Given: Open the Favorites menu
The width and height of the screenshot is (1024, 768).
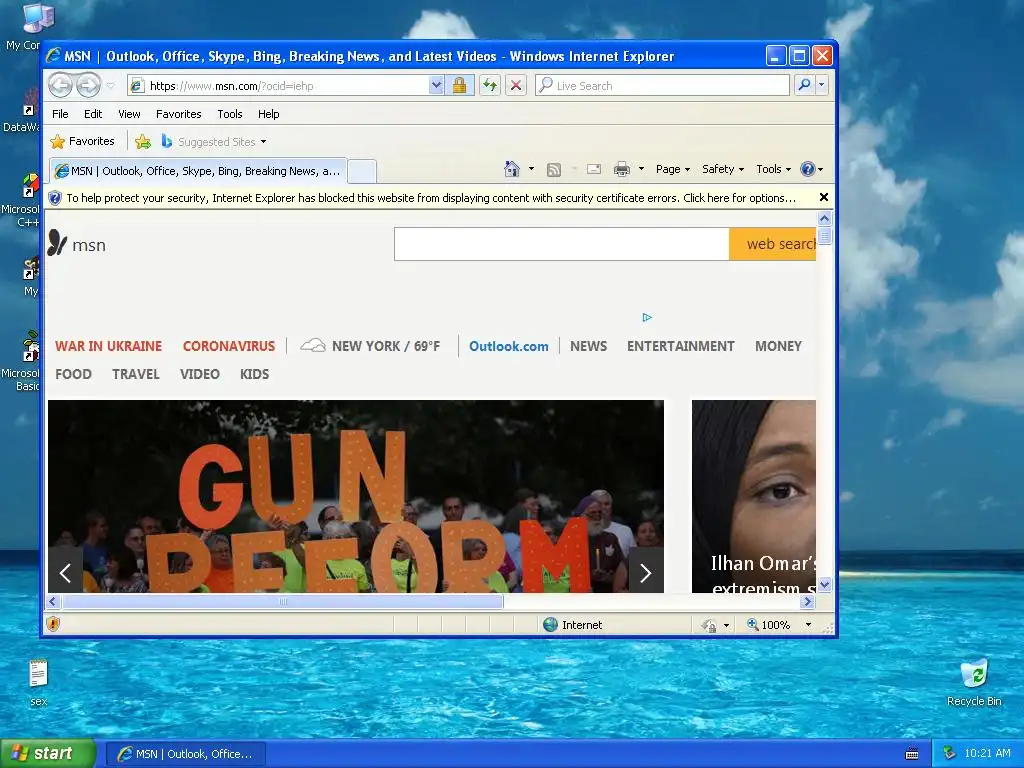Looking at the screenshot, I should pyautogui.click(x=178, y=114).
